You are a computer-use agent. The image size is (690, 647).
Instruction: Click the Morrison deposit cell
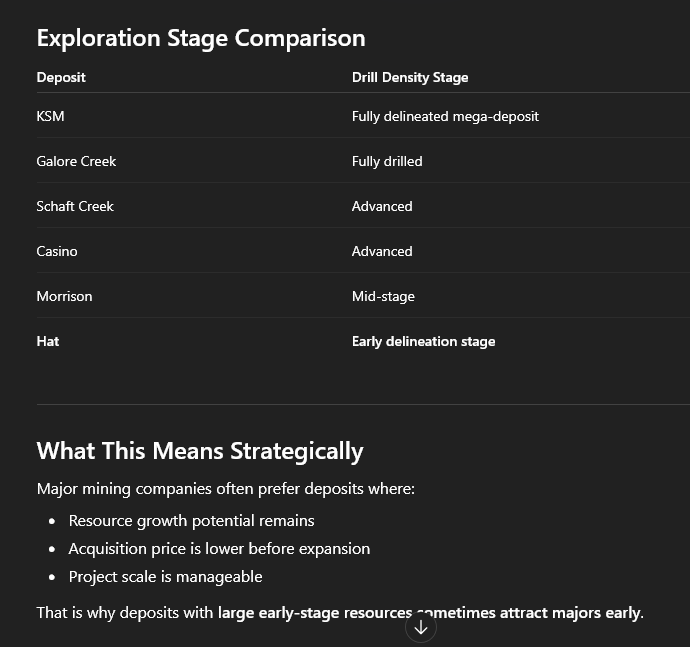(64, 296)
